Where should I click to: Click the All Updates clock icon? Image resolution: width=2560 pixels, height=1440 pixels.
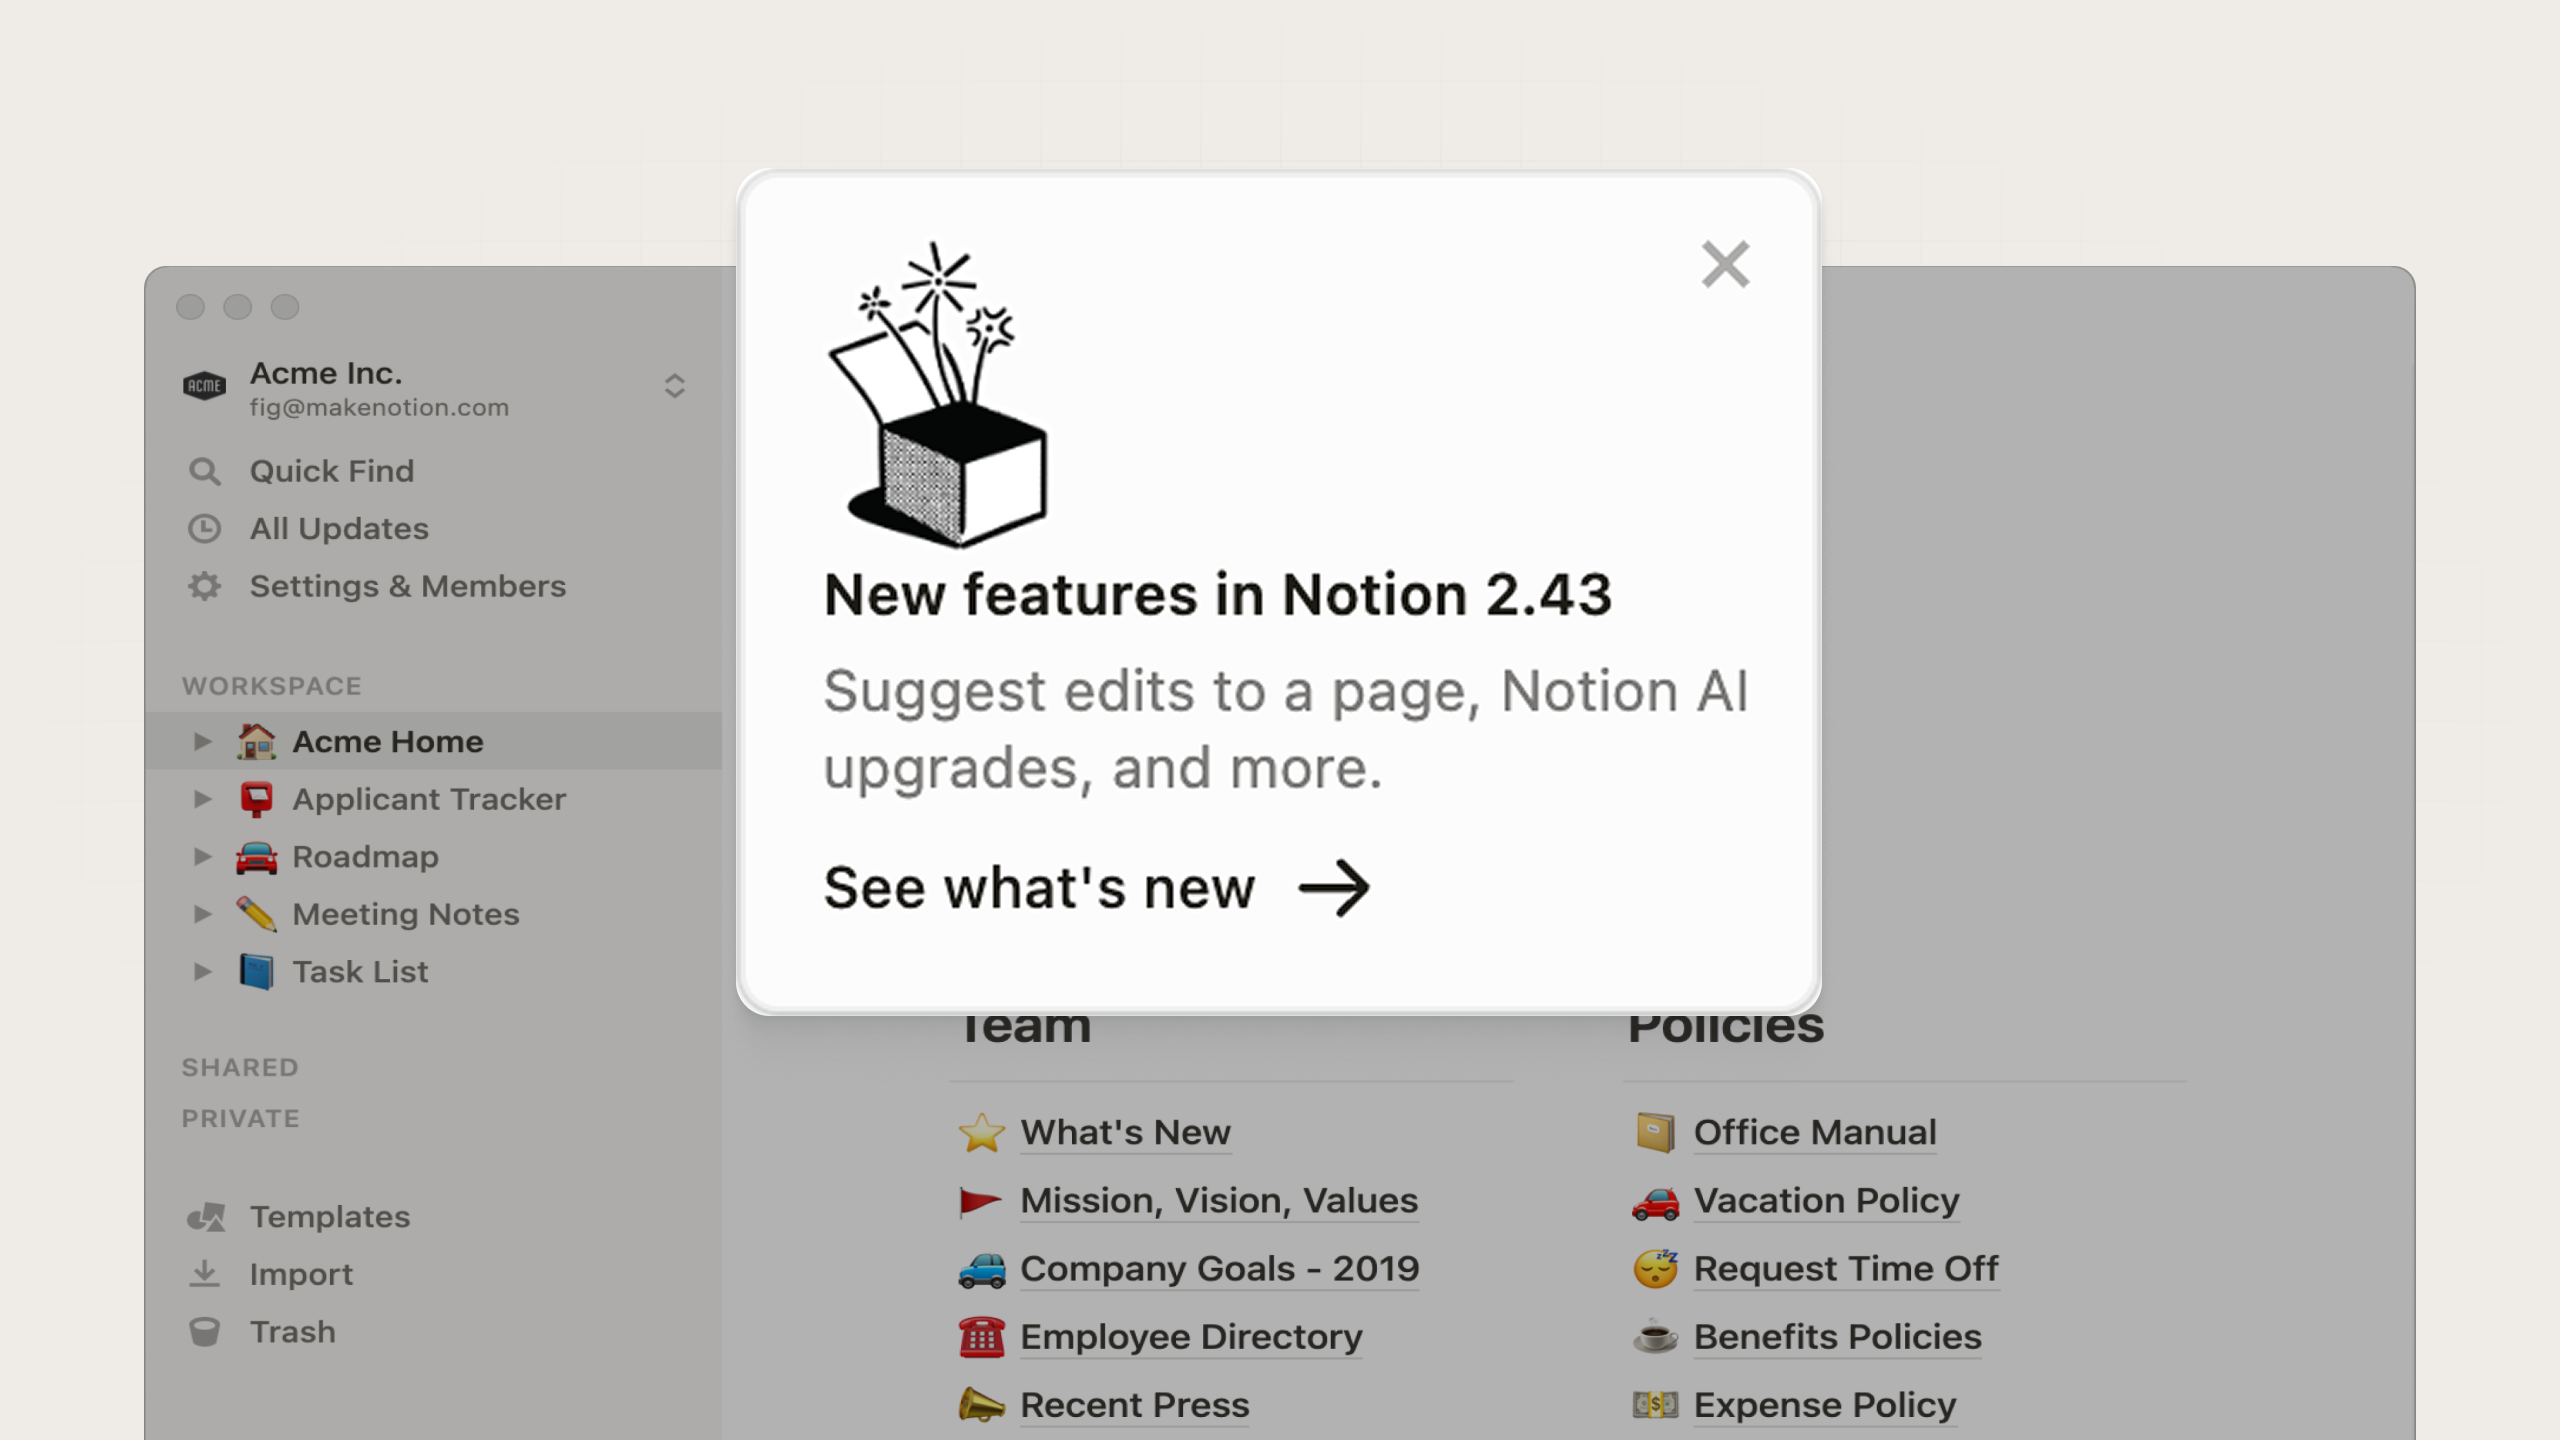pos(205,528)
